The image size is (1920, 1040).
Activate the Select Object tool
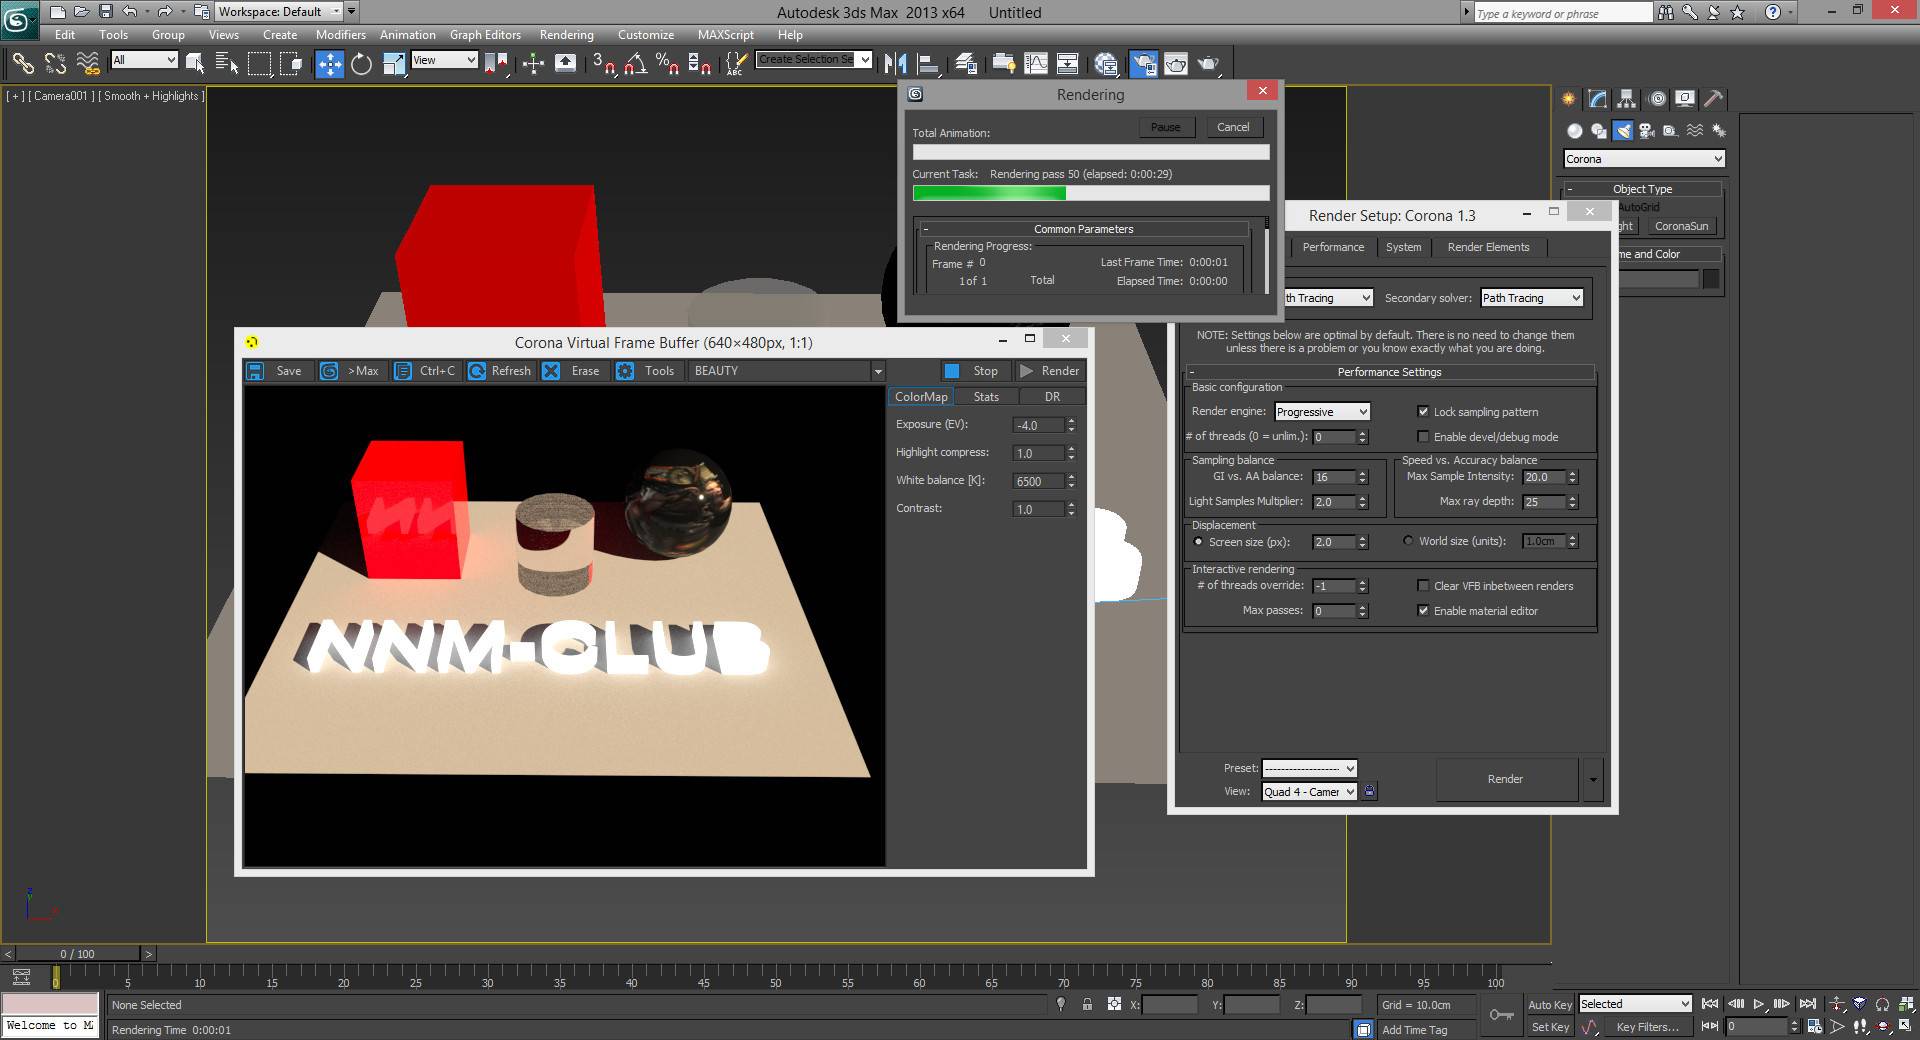195,64
